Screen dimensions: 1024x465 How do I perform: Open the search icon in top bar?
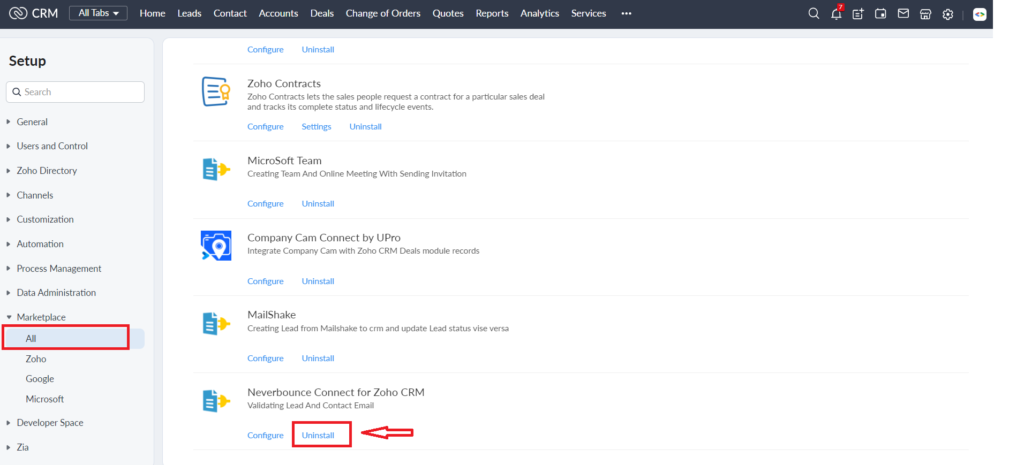pos(813,14)
